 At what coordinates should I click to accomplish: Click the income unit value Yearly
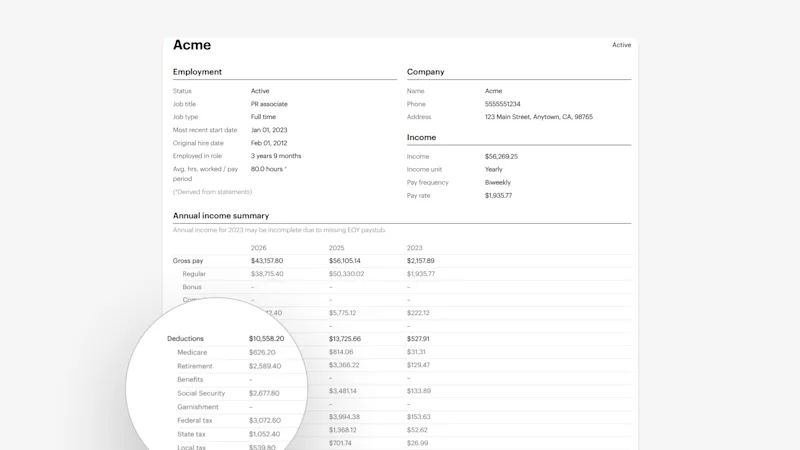(x=493, y=169)
